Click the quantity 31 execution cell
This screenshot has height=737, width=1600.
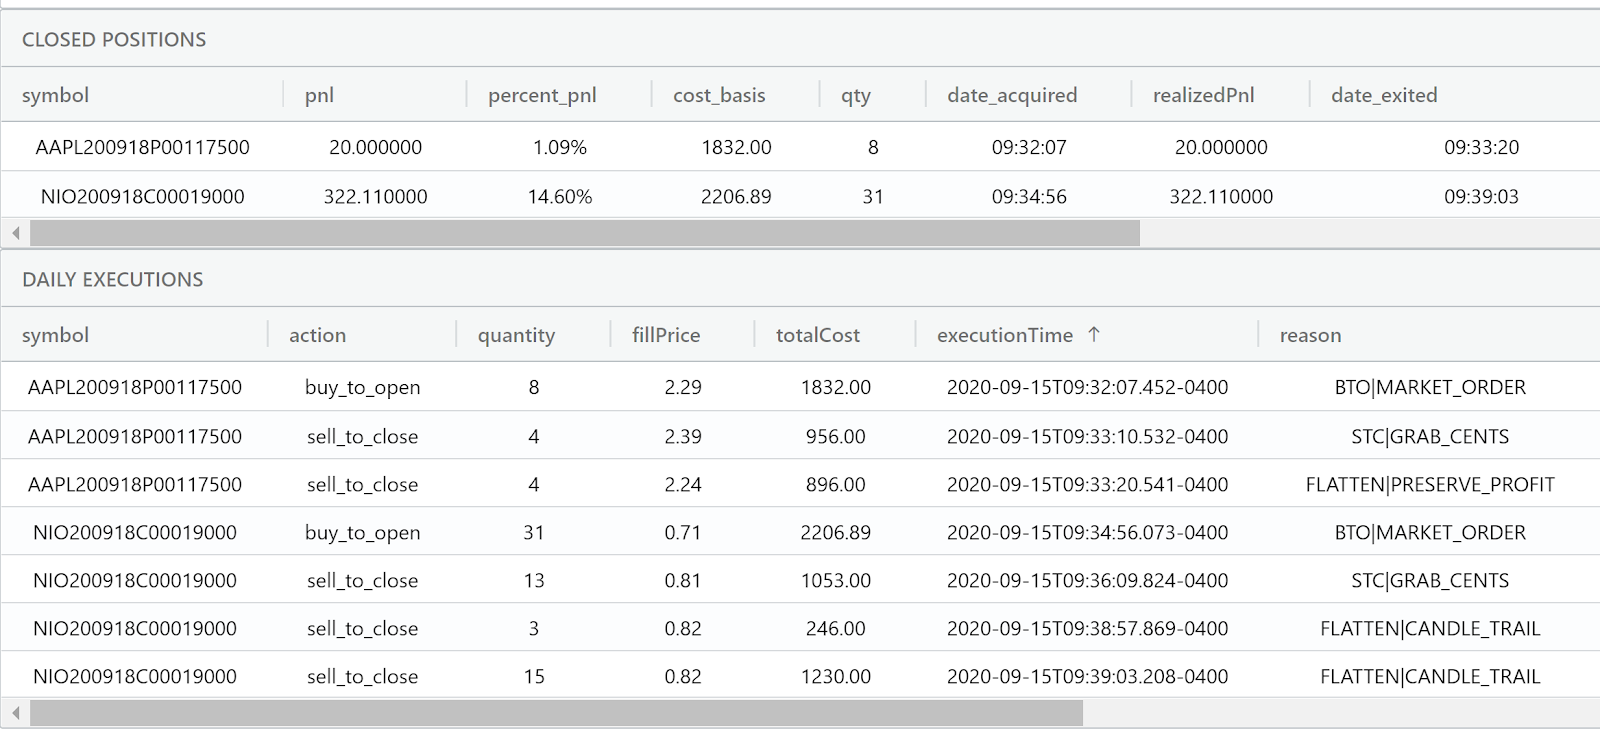pyautogui.click(x=534, y=532)
